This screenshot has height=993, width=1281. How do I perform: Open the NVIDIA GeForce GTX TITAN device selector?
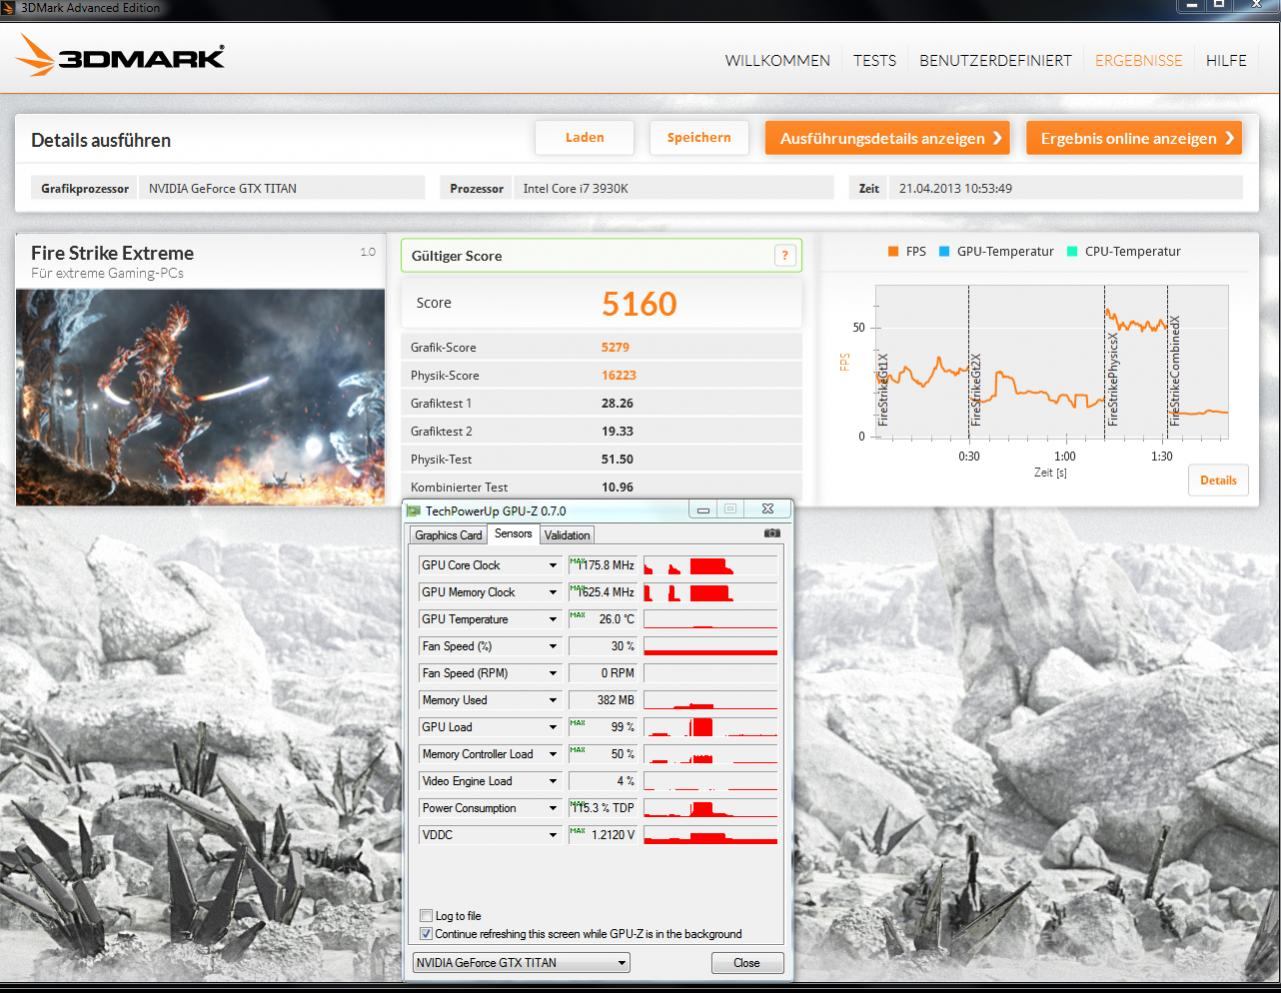tap(521, 963)
